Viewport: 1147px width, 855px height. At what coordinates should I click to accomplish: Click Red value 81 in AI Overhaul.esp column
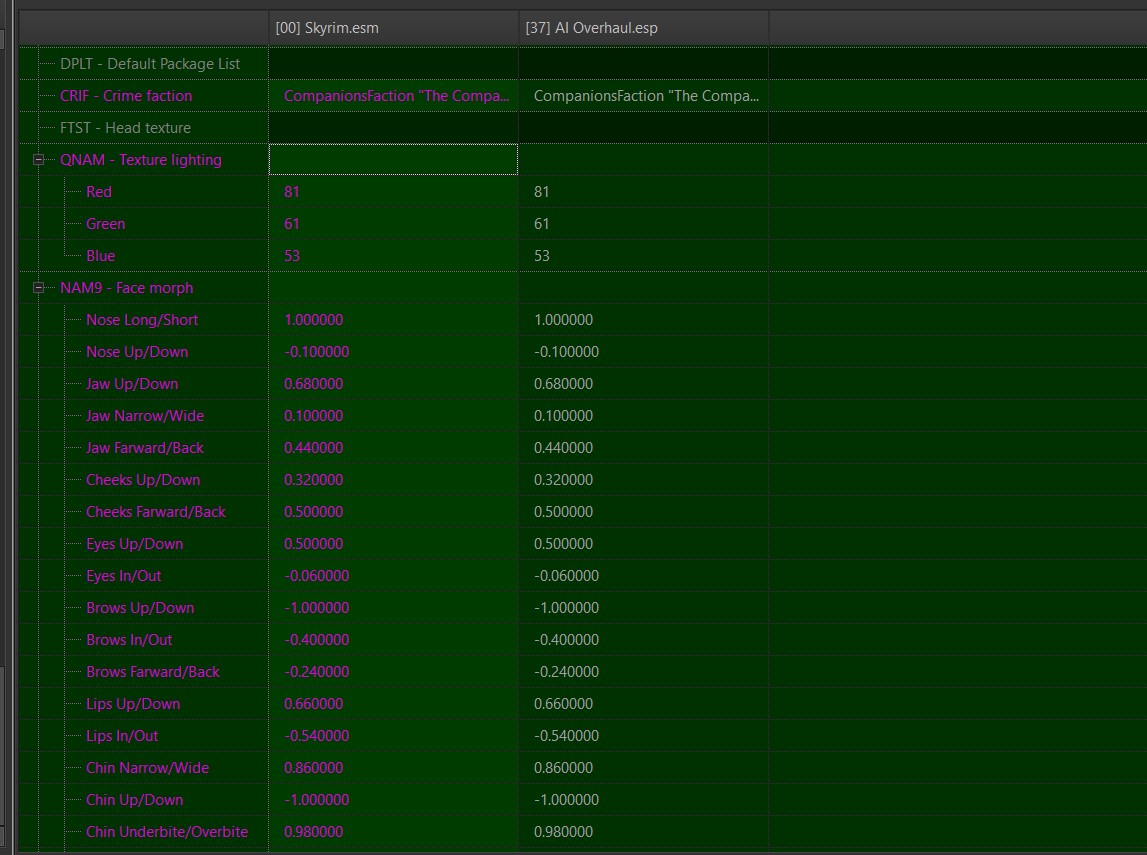tap(541, 192)
